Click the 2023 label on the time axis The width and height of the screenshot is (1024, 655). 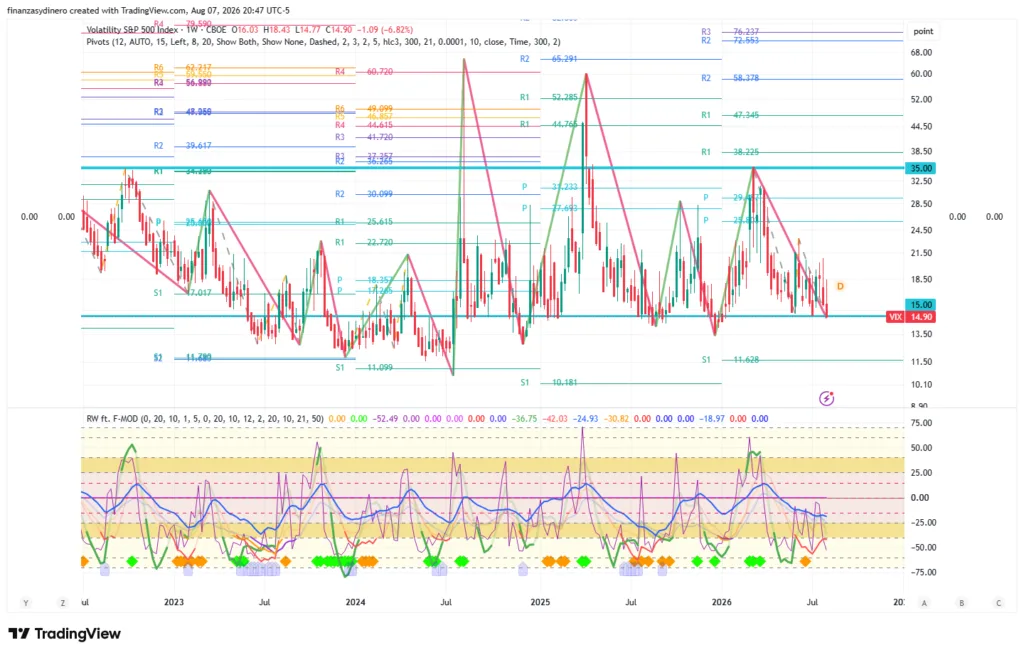pos(174,602)
